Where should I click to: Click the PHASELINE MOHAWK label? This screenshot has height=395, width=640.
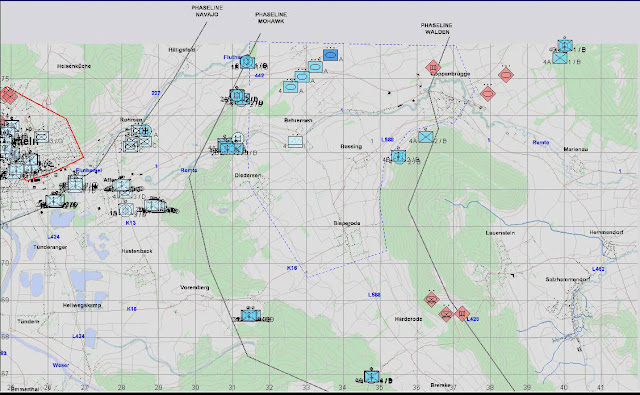click(x=271, y=18)
